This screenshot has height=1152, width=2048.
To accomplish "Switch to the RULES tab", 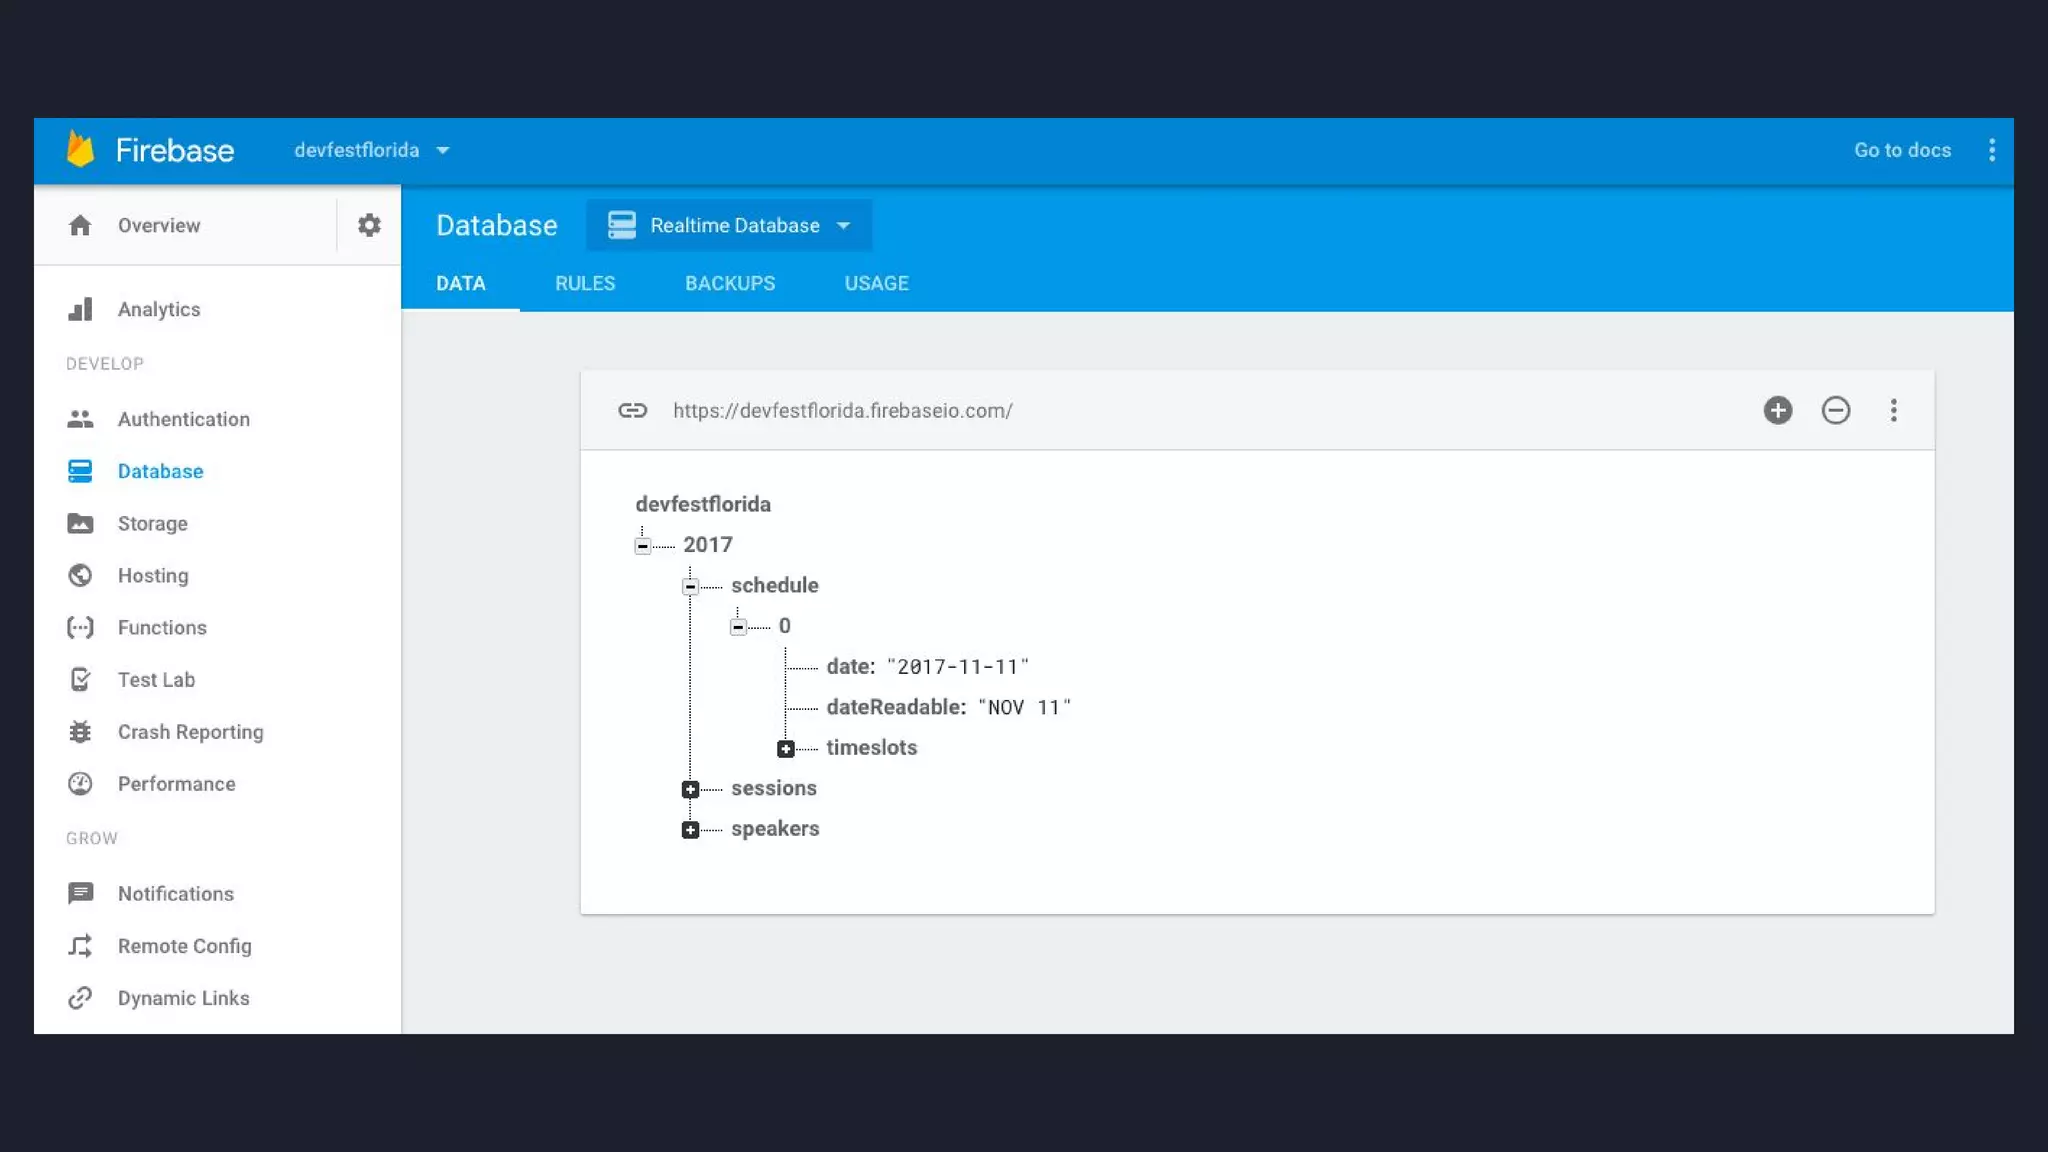I will [x=585, y=284].
